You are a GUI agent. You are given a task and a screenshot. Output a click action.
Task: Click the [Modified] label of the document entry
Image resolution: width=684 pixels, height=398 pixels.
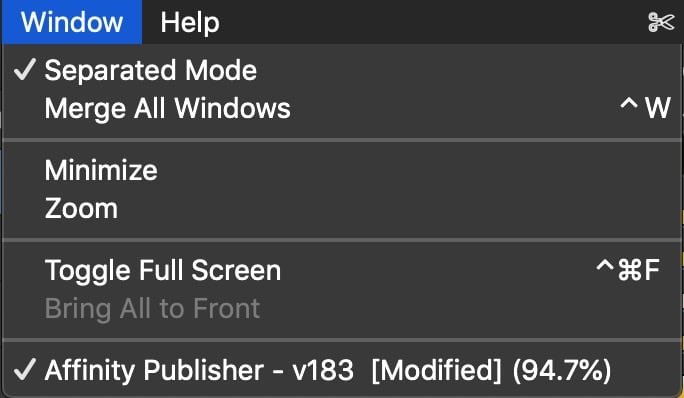tap(437, 371)
